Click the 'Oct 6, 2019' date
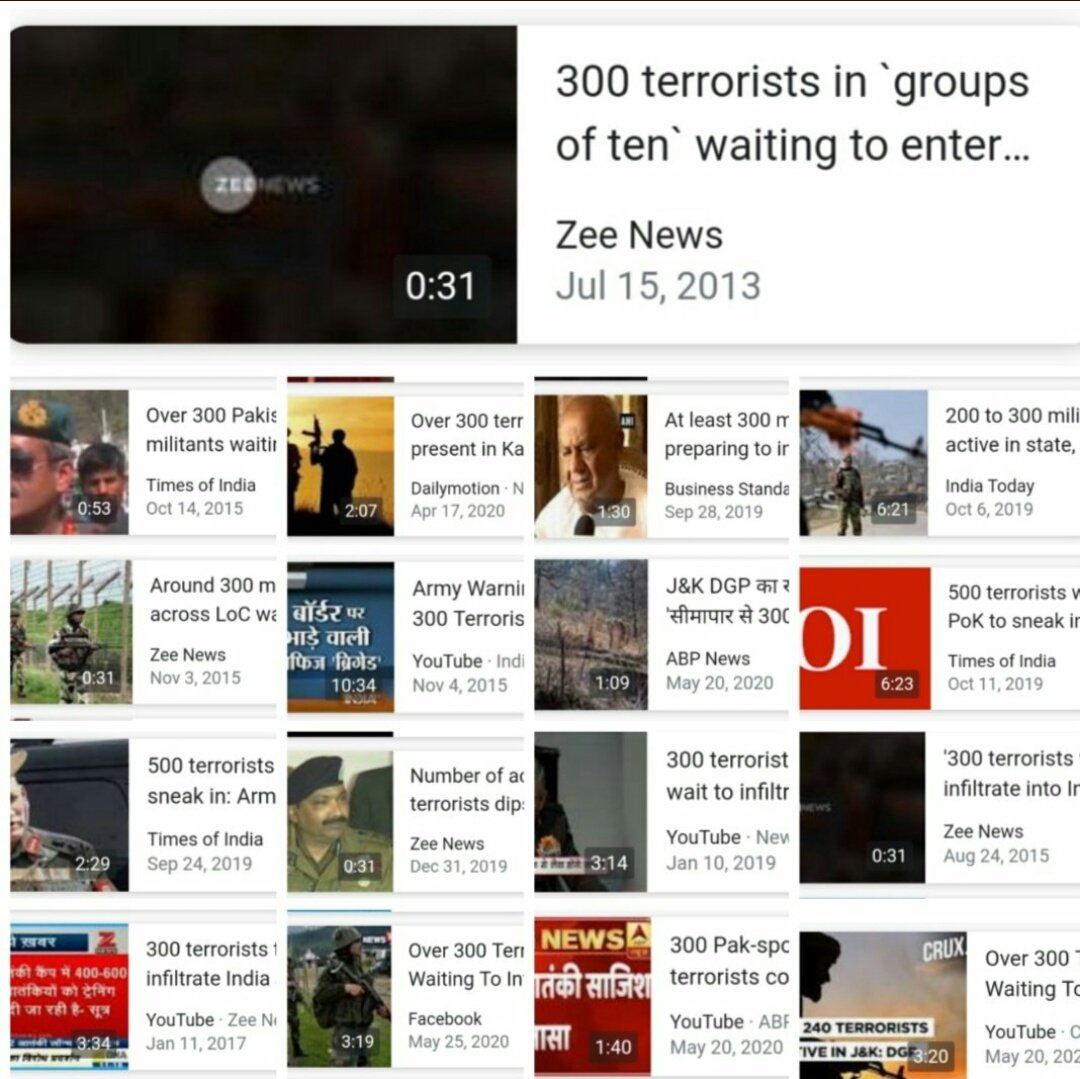The height and width of the screenshot is (1079, 1080). click(988, 509)
